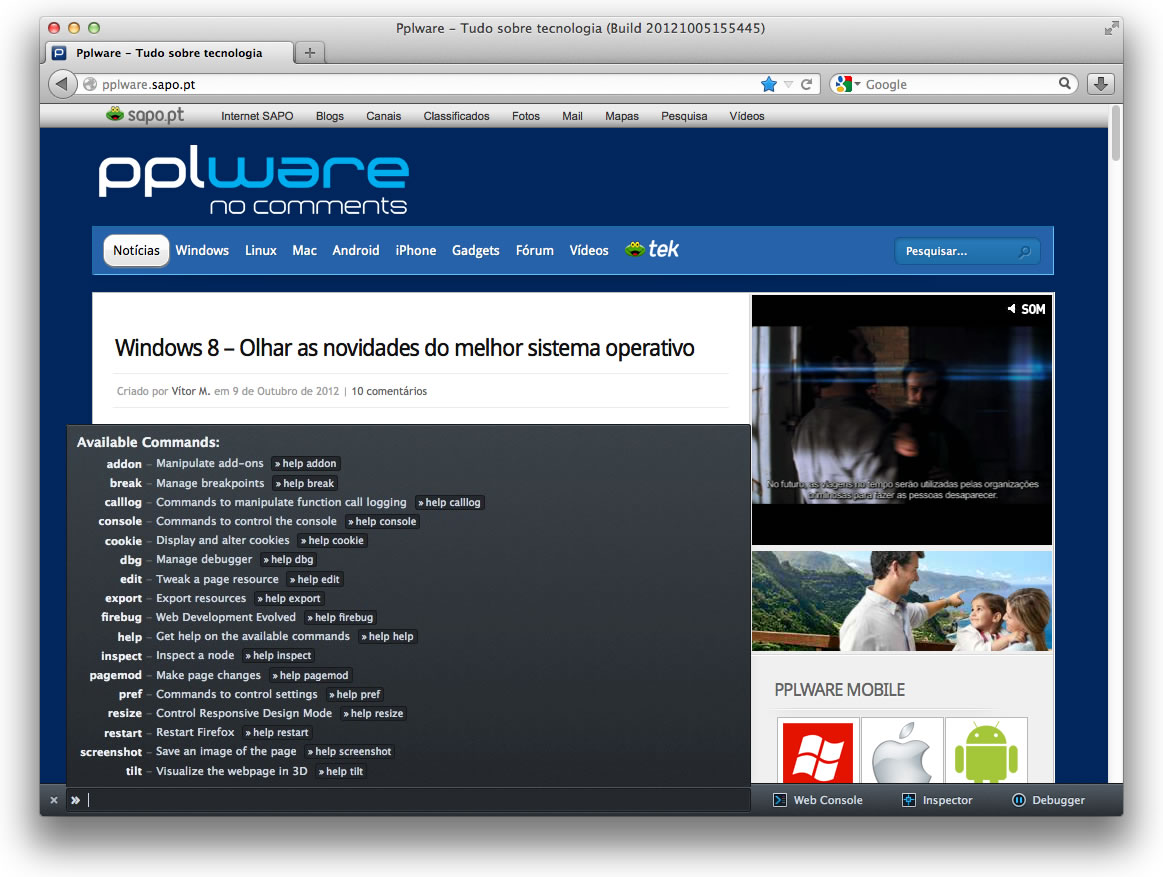Click the help calllog command button
The height and width of the screenshot is (877, 1163).
click(449, 502)
